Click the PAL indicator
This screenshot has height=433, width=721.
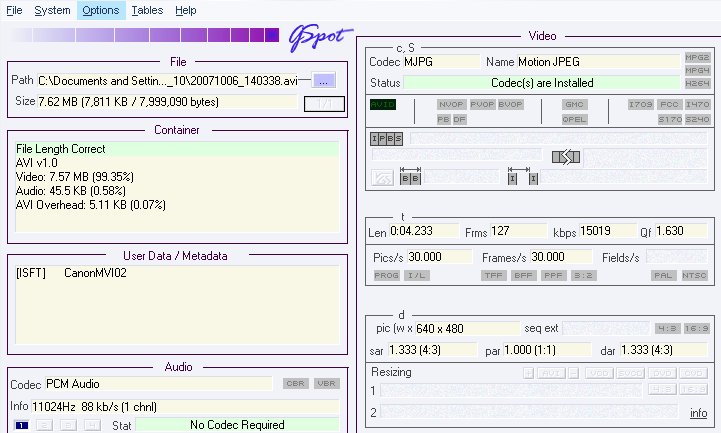click(x=663, y=275)
